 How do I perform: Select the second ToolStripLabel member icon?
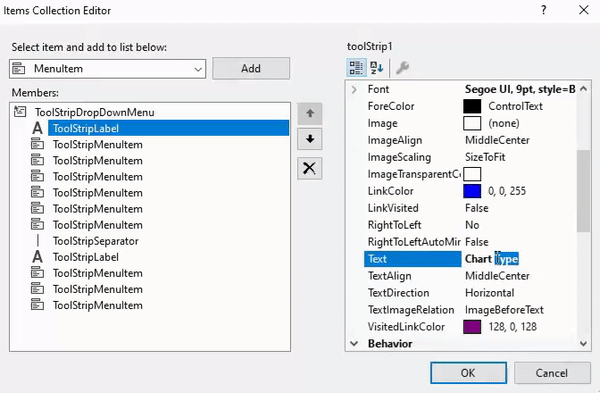(38, 257)
